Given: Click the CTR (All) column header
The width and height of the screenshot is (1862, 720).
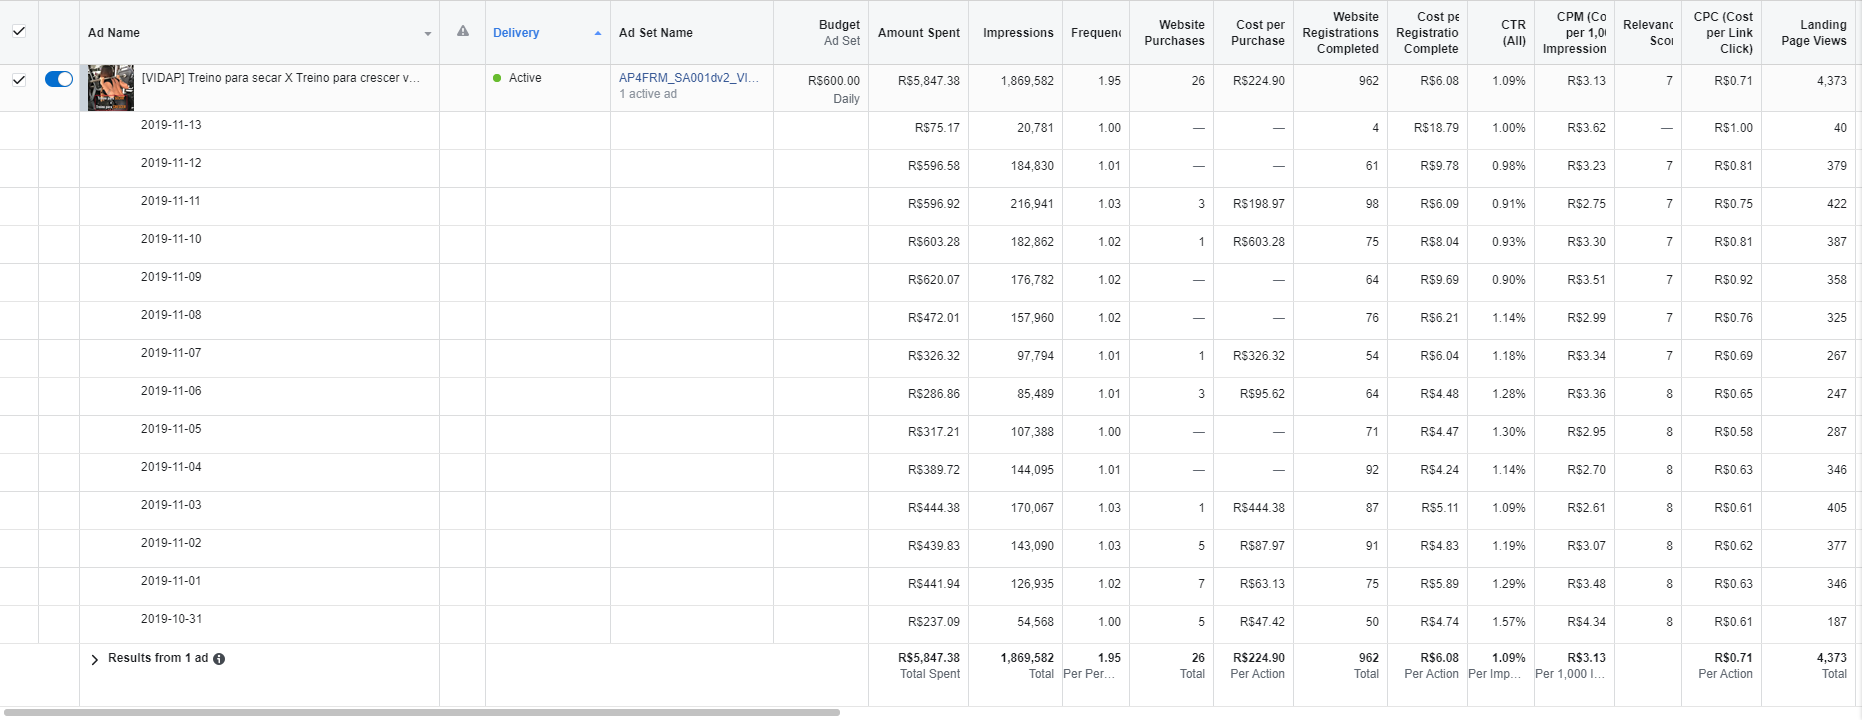Looking at the screenshot, I should [1513, 33].
